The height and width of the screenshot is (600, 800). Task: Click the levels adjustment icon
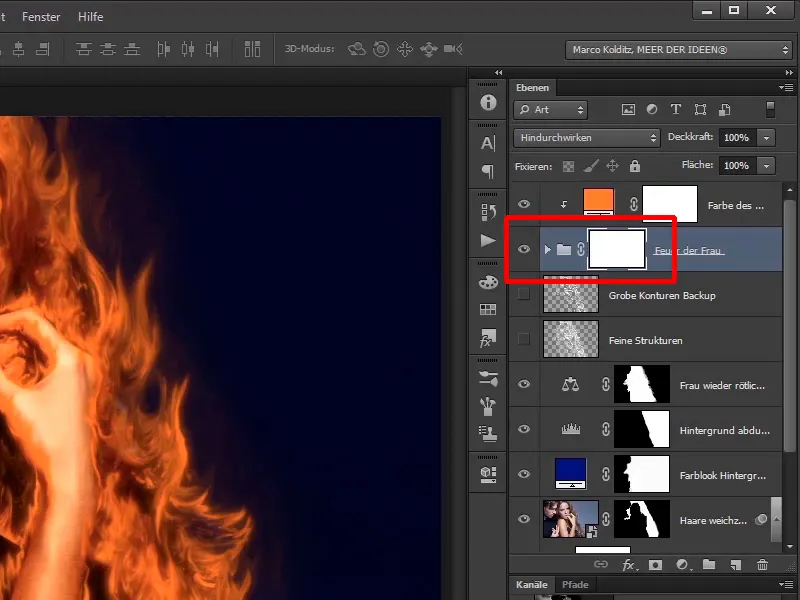coord(570,429)
